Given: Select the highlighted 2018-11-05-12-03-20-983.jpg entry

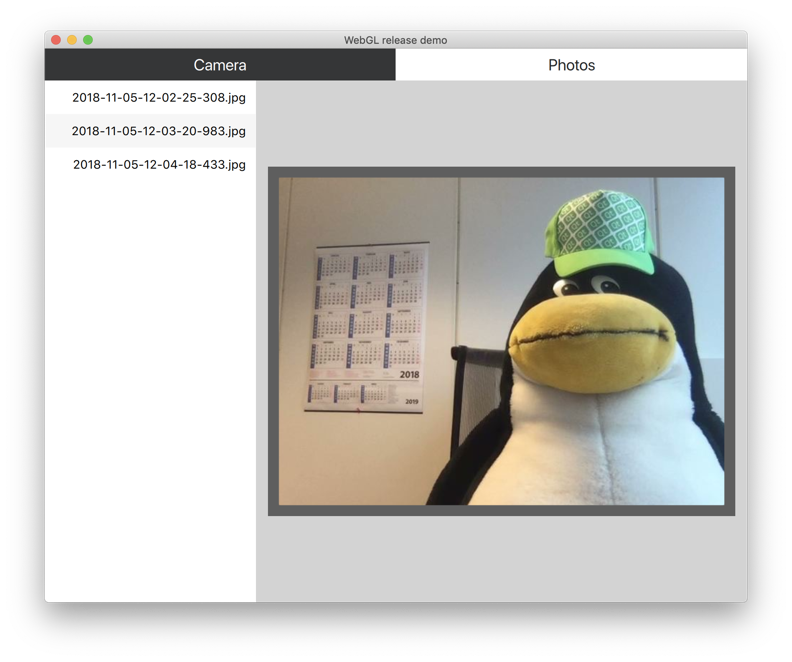Looking at the screenshot, I should pos(158,131).
